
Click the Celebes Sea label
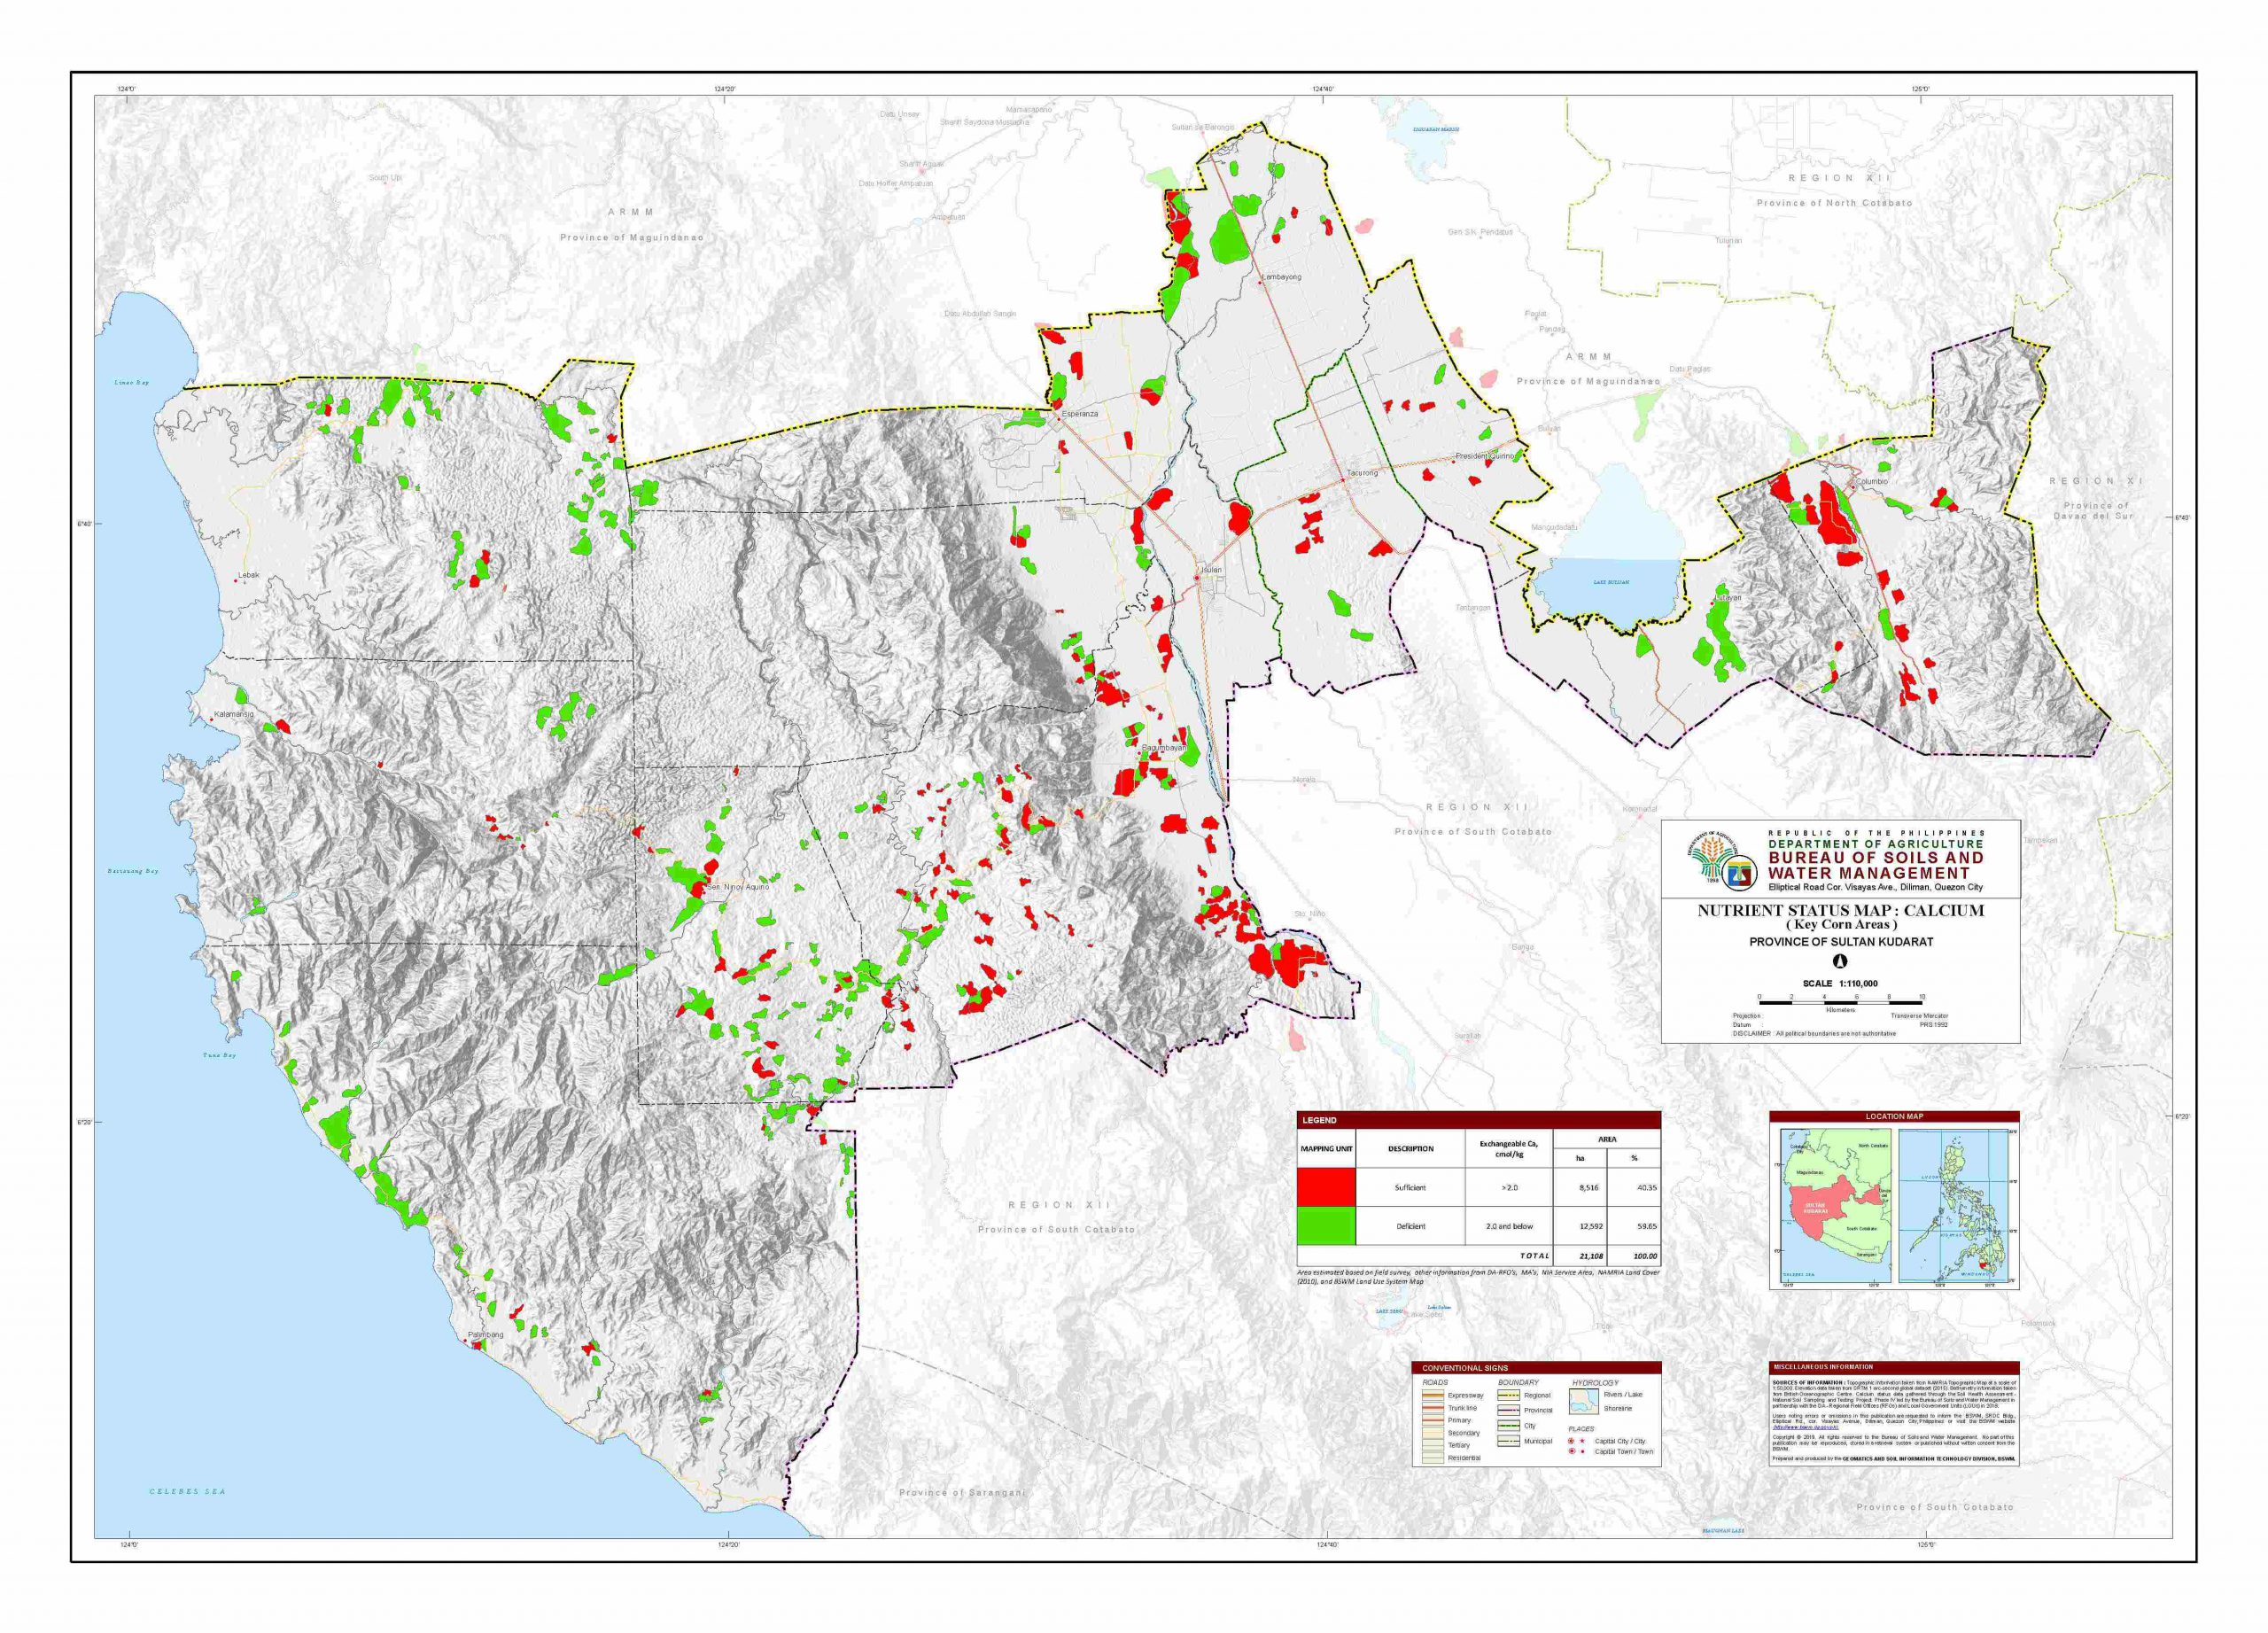coord(188,1491)
